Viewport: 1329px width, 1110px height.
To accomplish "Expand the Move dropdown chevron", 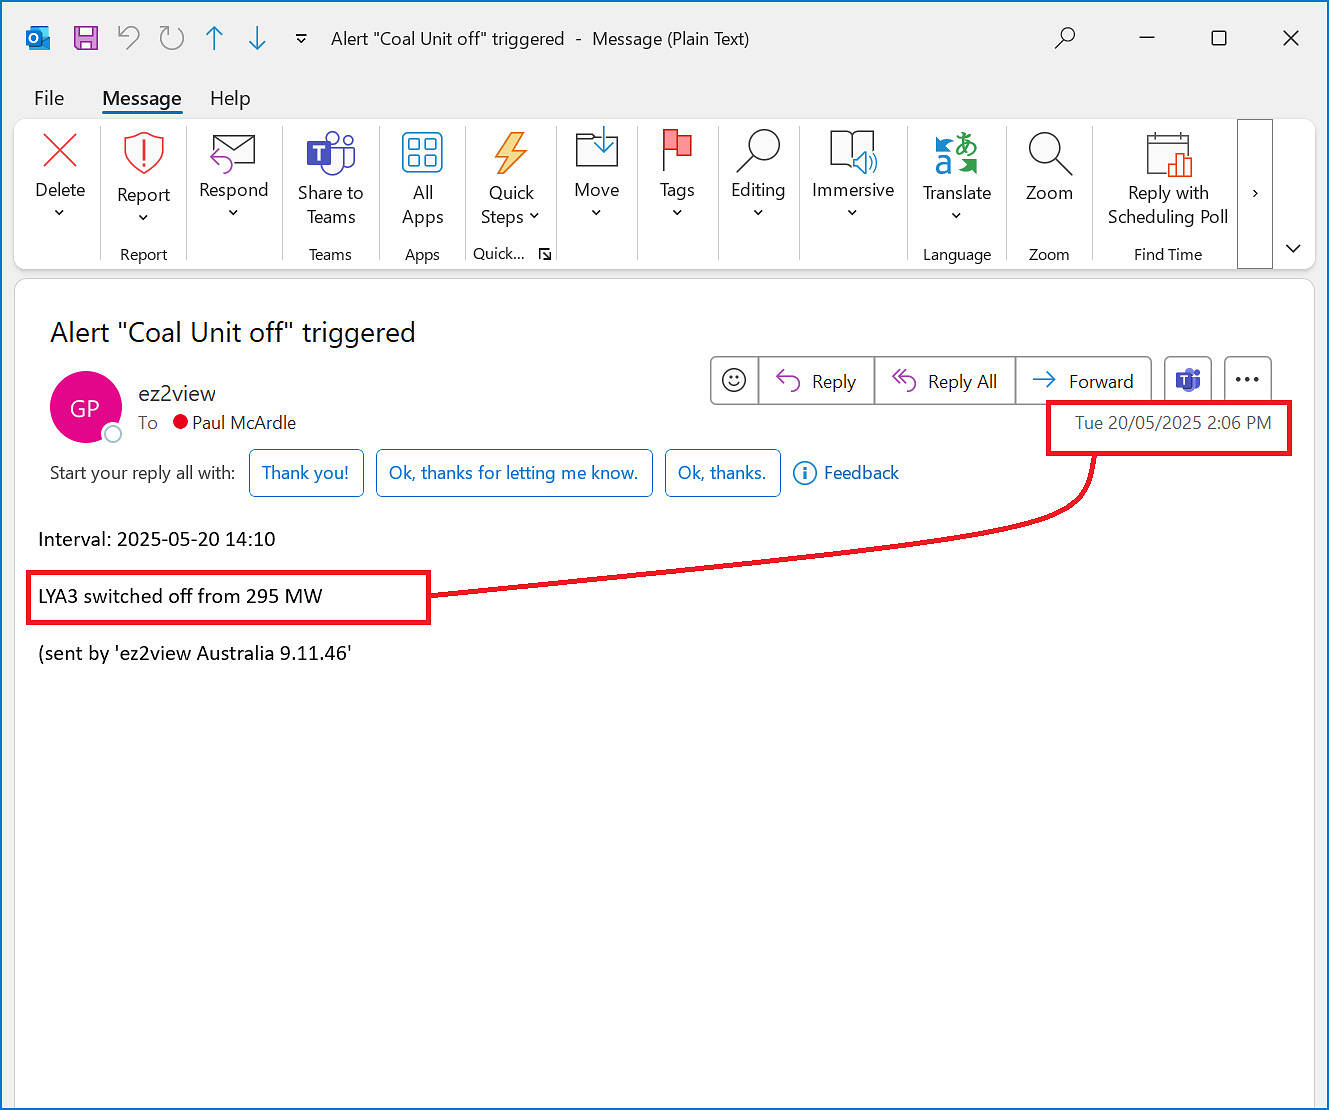I will 596,213.
